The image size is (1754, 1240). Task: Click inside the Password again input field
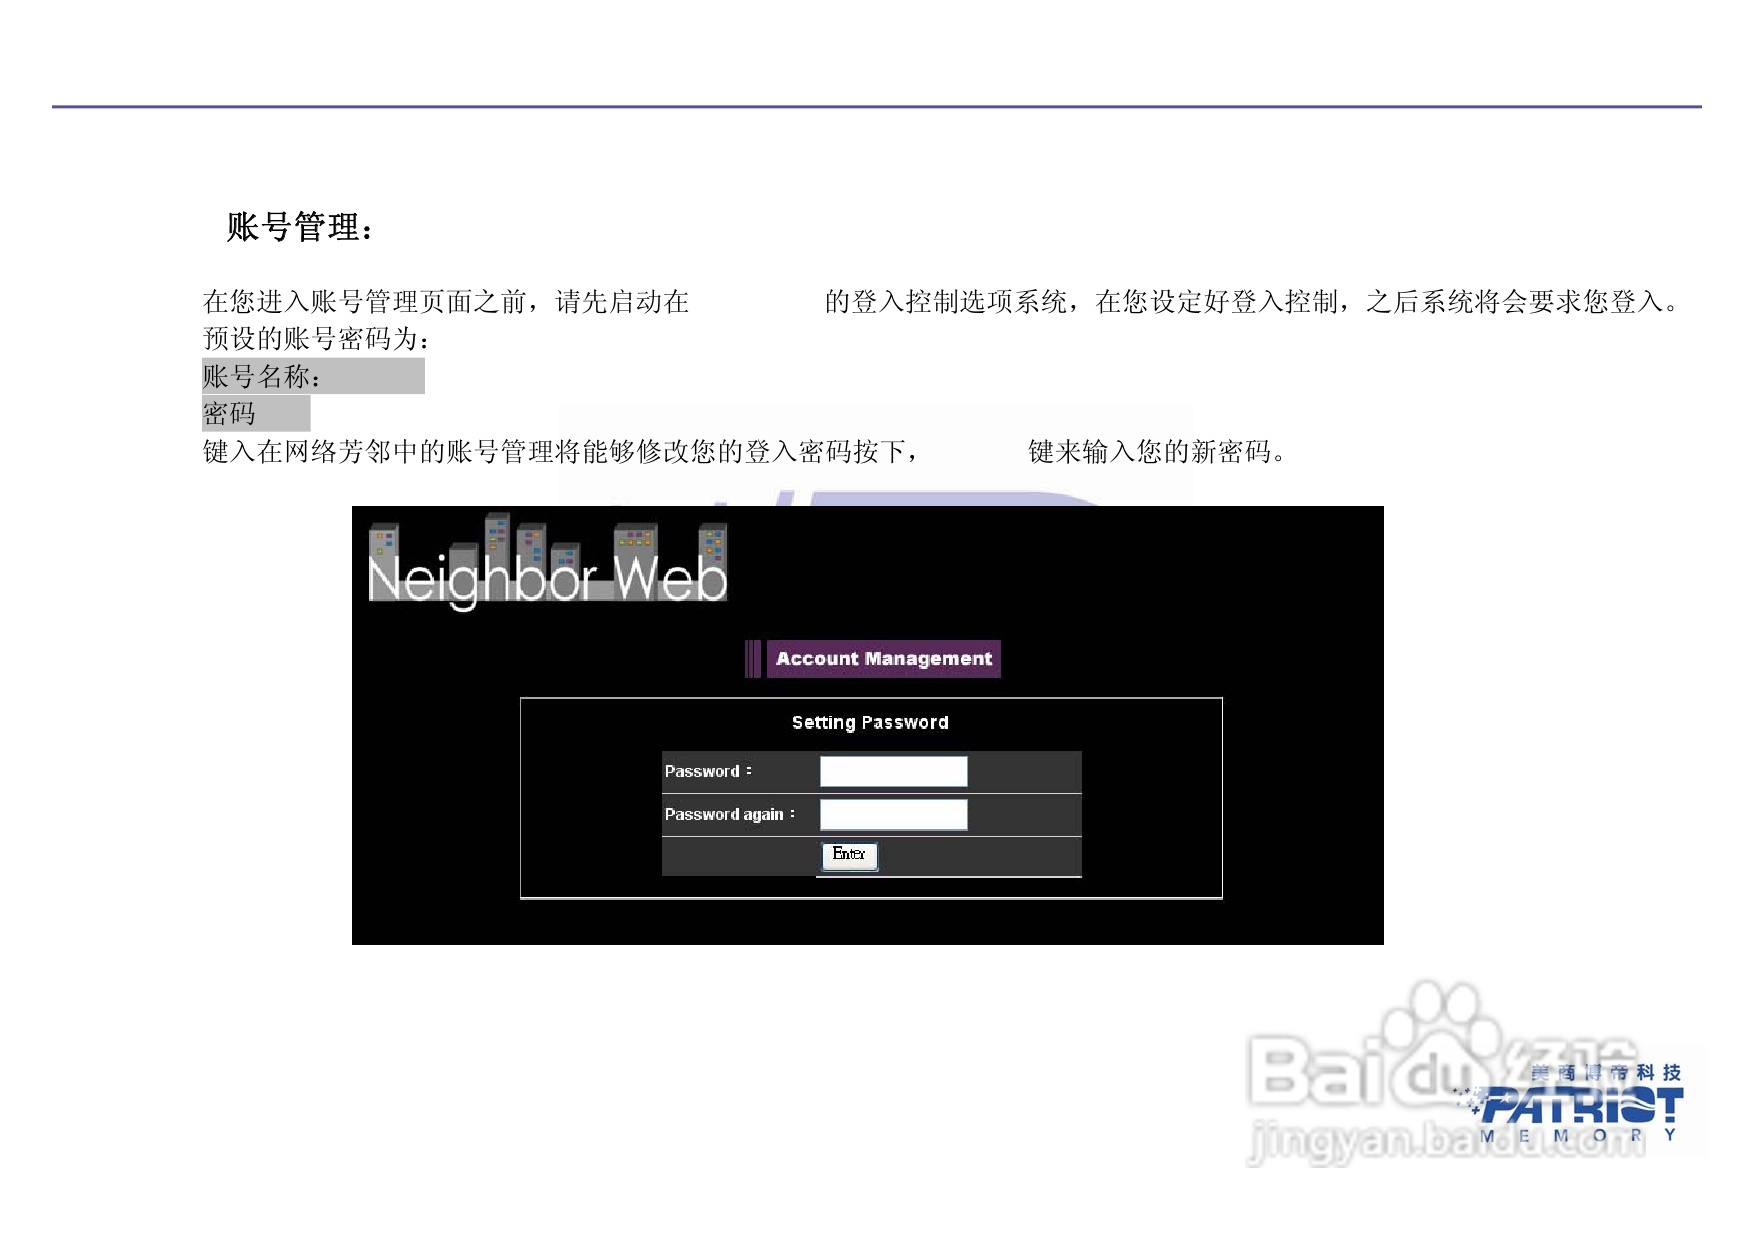click(x=893, y=813)
